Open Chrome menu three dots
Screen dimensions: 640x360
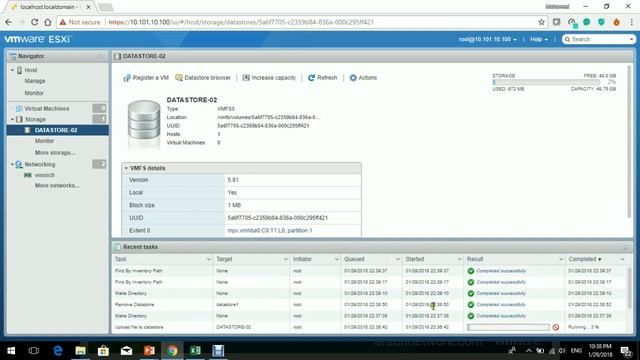pyautogui.click(x=631, y=22)
